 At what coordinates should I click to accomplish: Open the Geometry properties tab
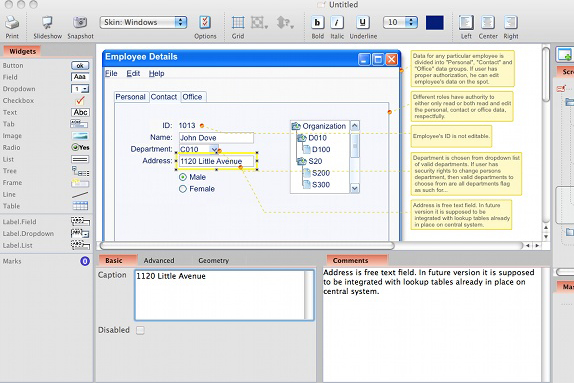tap(213, 260)
